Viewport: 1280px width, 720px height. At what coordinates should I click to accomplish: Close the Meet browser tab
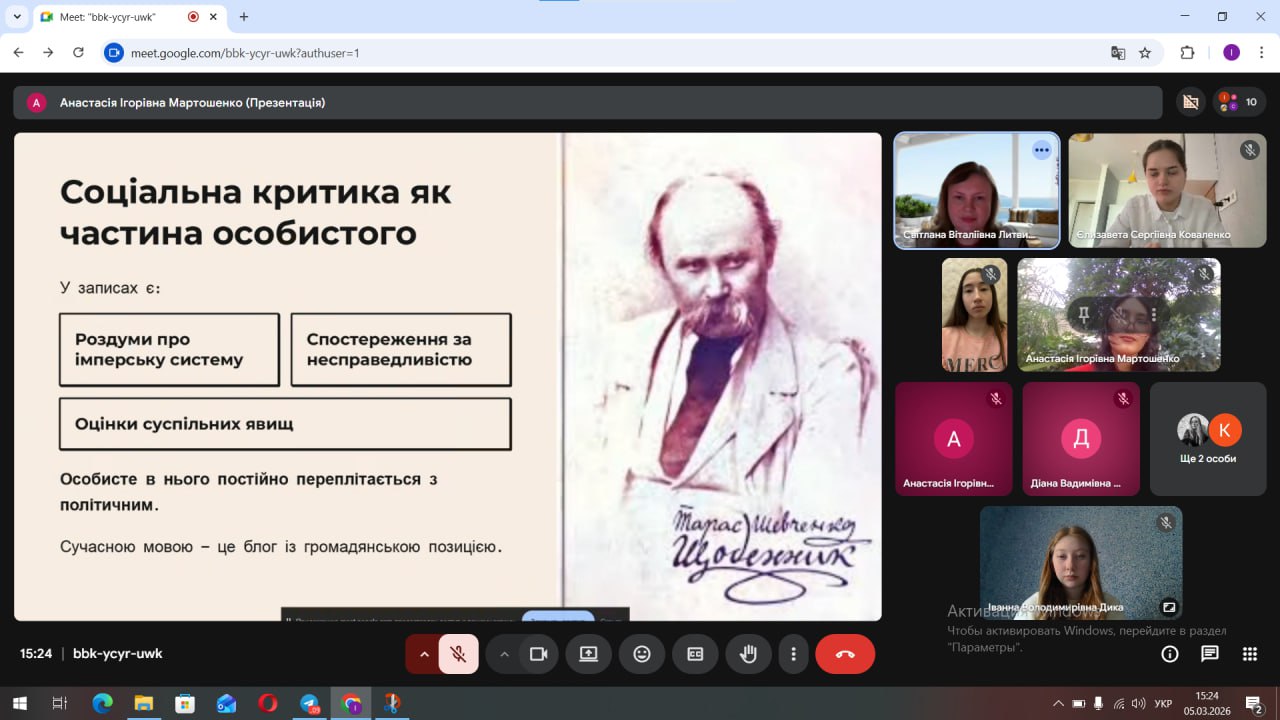[214, 17]
